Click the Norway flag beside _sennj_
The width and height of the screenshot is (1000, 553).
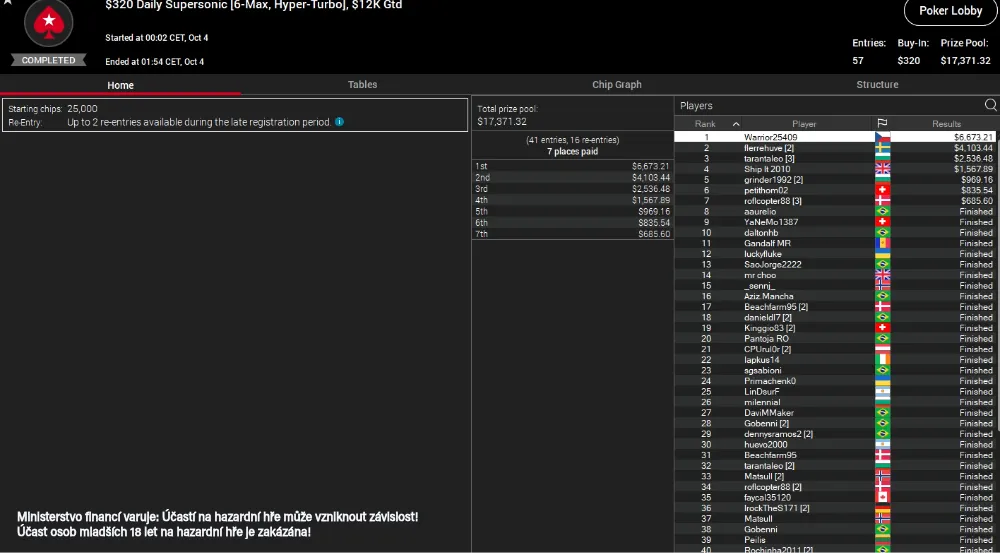click(883, 286)
